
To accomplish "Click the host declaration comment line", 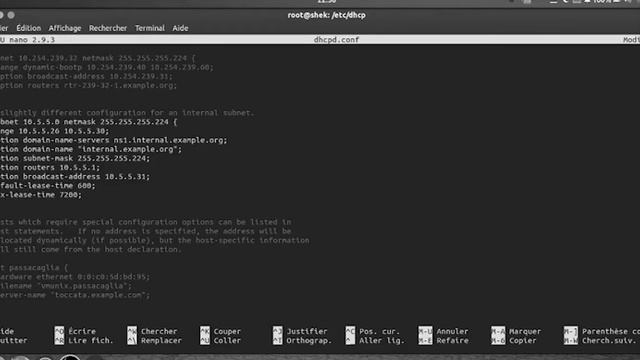I will [91, 249].
